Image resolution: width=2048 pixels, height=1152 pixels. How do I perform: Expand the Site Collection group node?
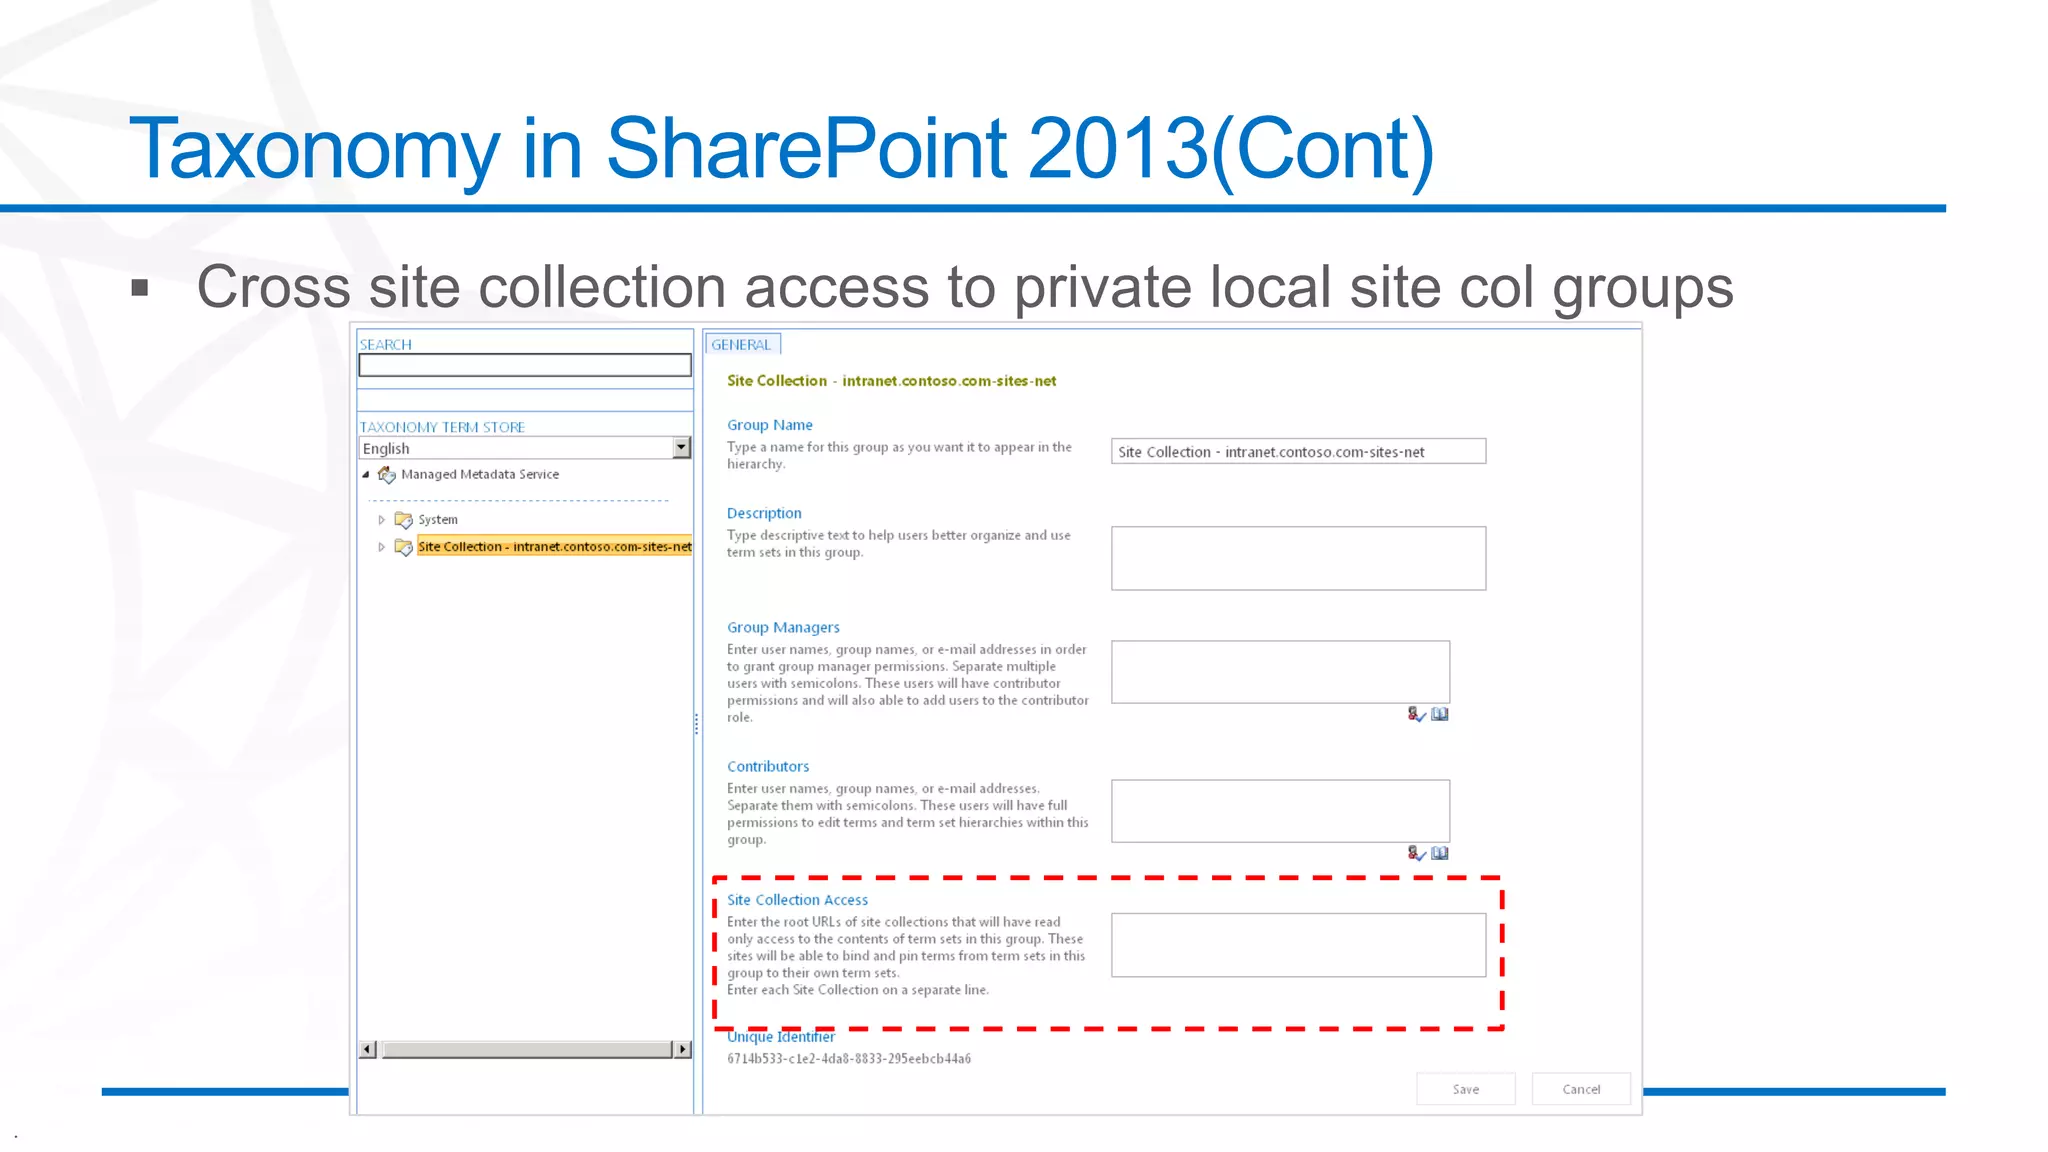pyautogui.click(x=382, y=547)
